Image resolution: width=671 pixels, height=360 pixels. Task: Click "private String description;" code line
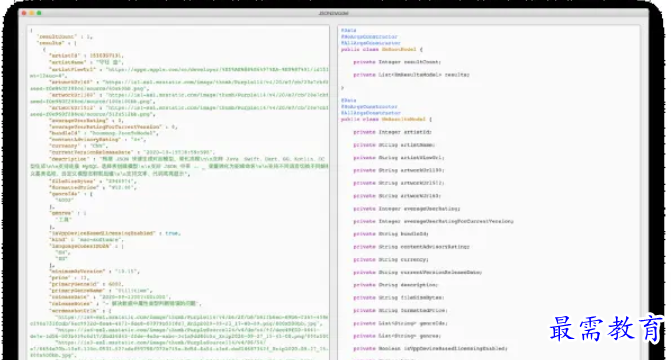coord(396,285)
